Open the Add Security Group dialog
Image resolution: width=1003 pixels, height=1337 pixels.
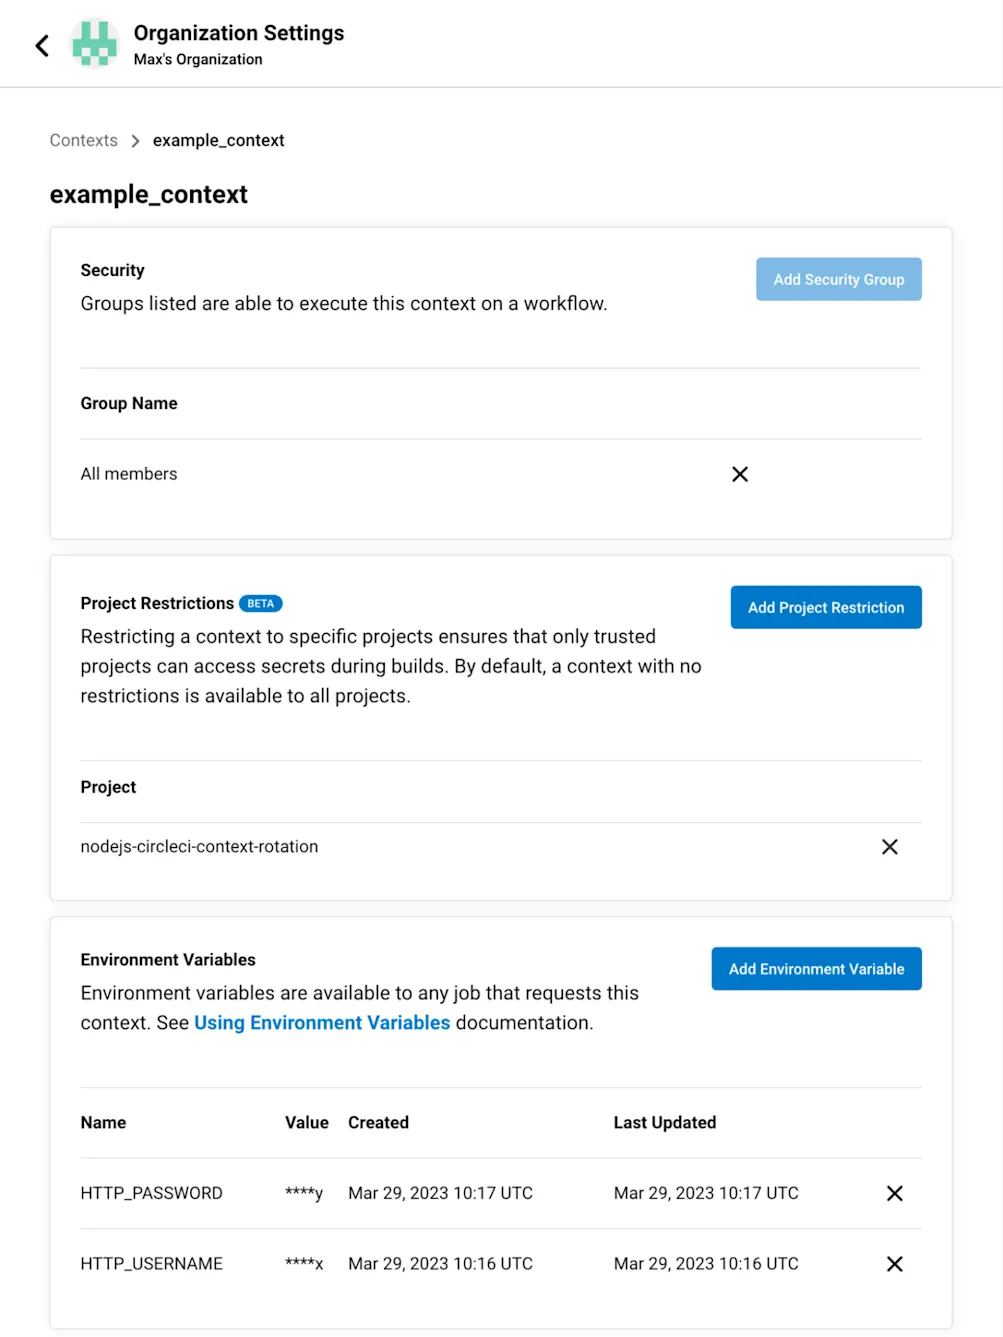pos(838,279)
